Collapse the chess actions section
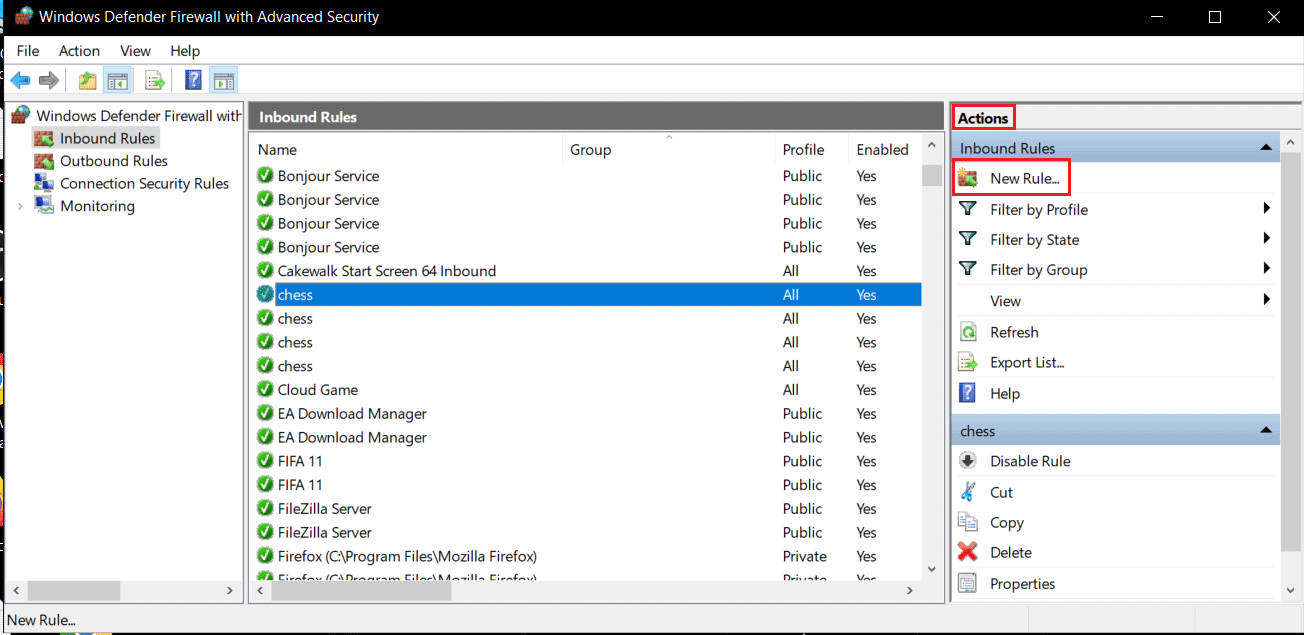Screen dimensions: 1304x635 click(1266, 430)
